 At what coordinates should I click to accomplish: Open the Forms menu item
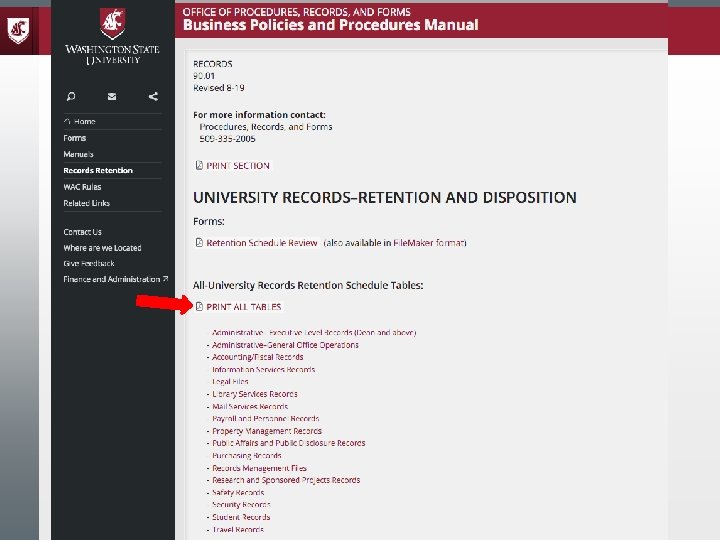point(75,138)
